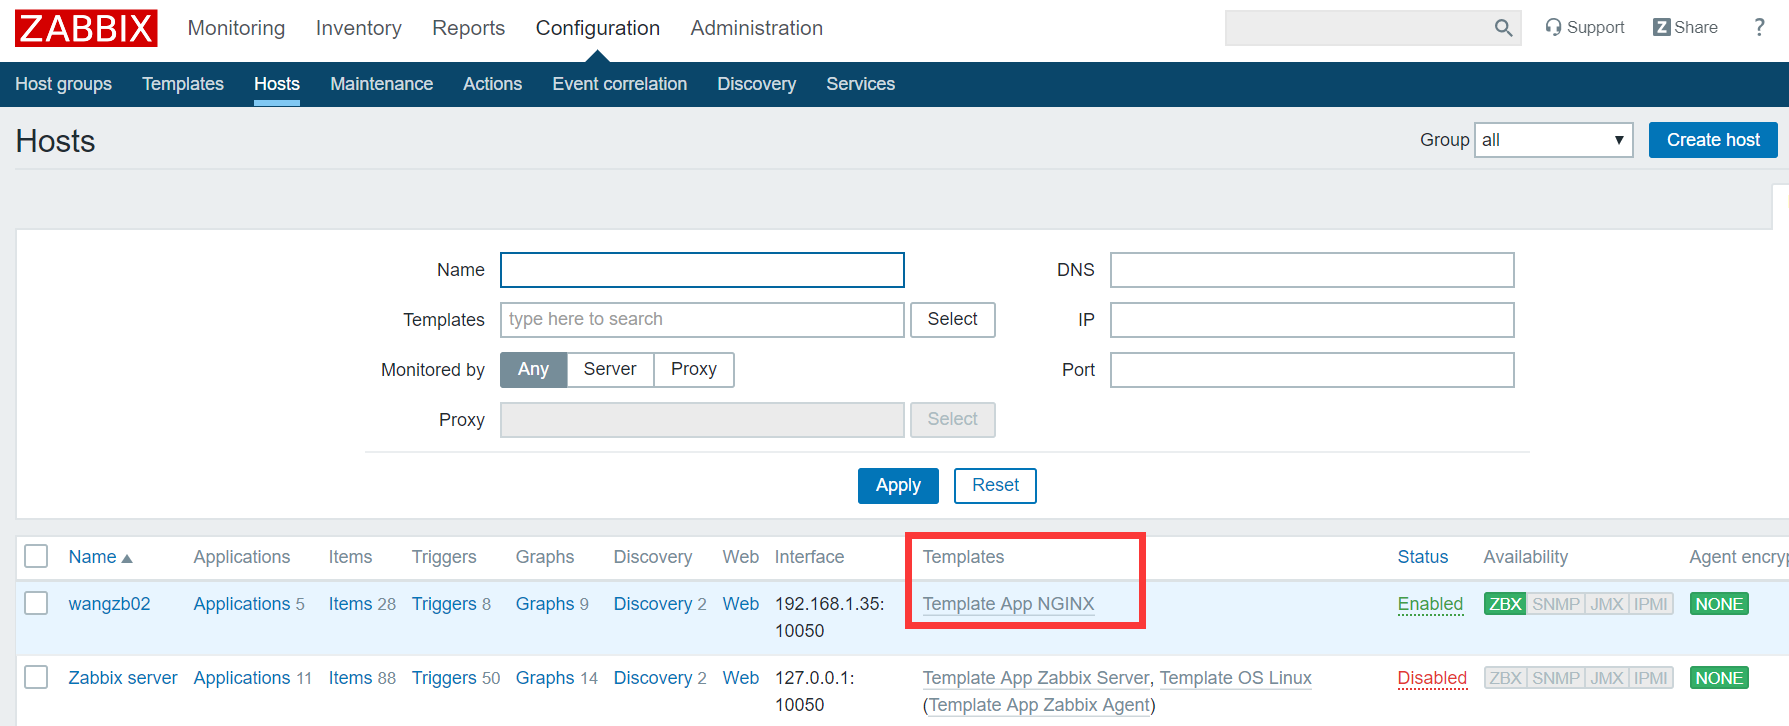Tick the Zabbix server host checkbox
The height and width of the screenshot is (726, 1789).
pyautogui.click(x=36, y=677)
